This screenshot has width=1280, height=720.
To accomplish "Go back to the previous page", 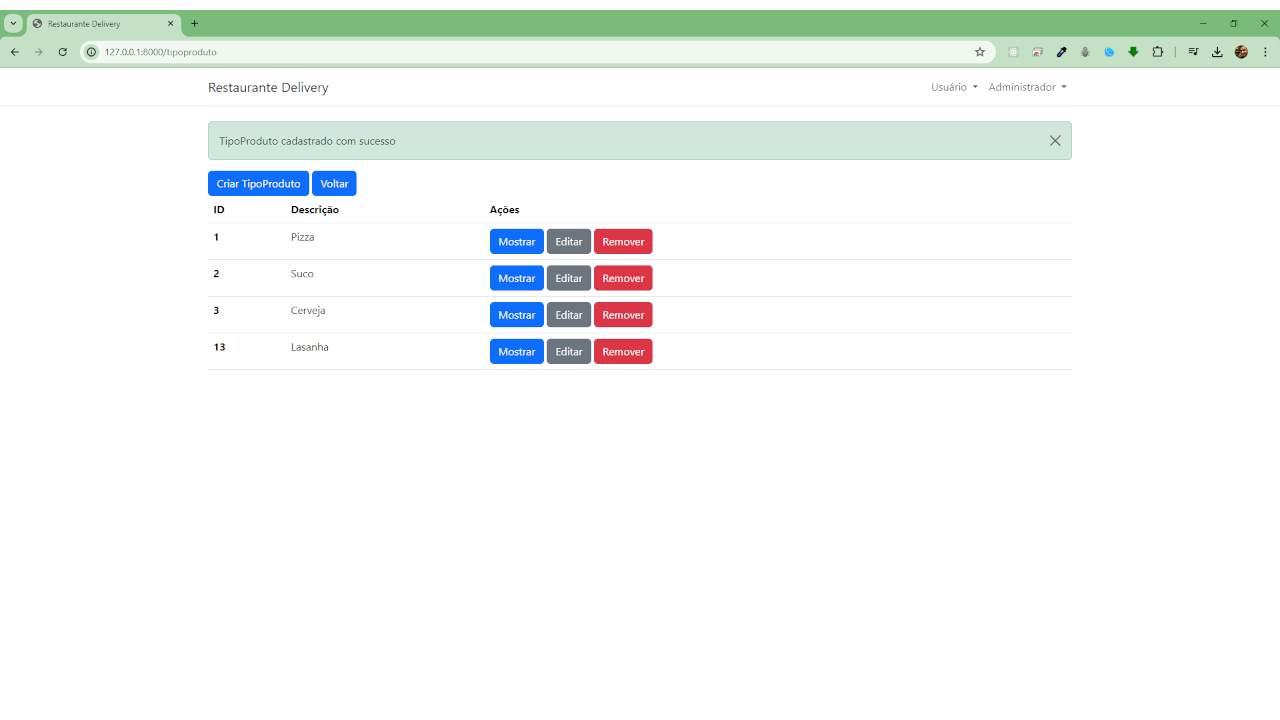I will [15, 52].
